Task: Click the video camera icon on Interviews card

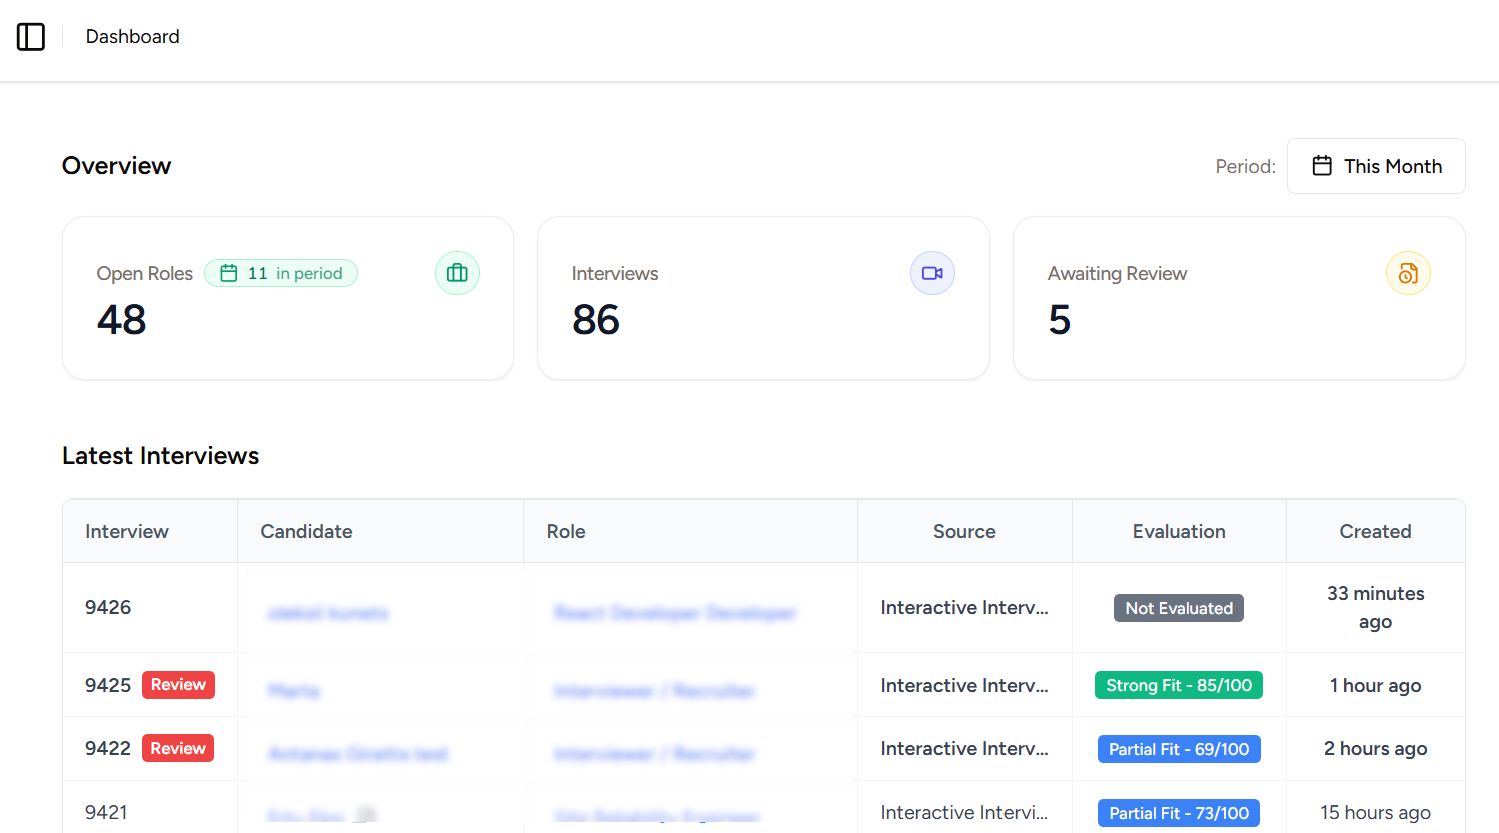Action: (x=932, y=272)
